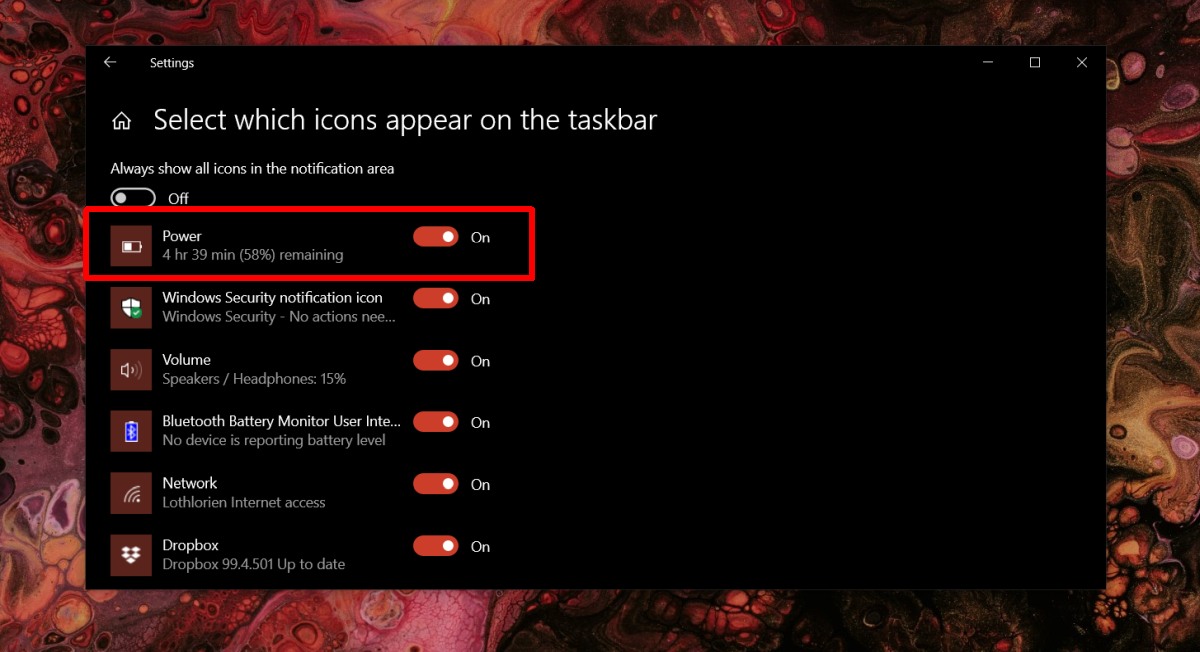The width and height of the screenshot is (1200, 652).
Task: Click the Lothlorien Internet access text
Action: pos(243,503)
